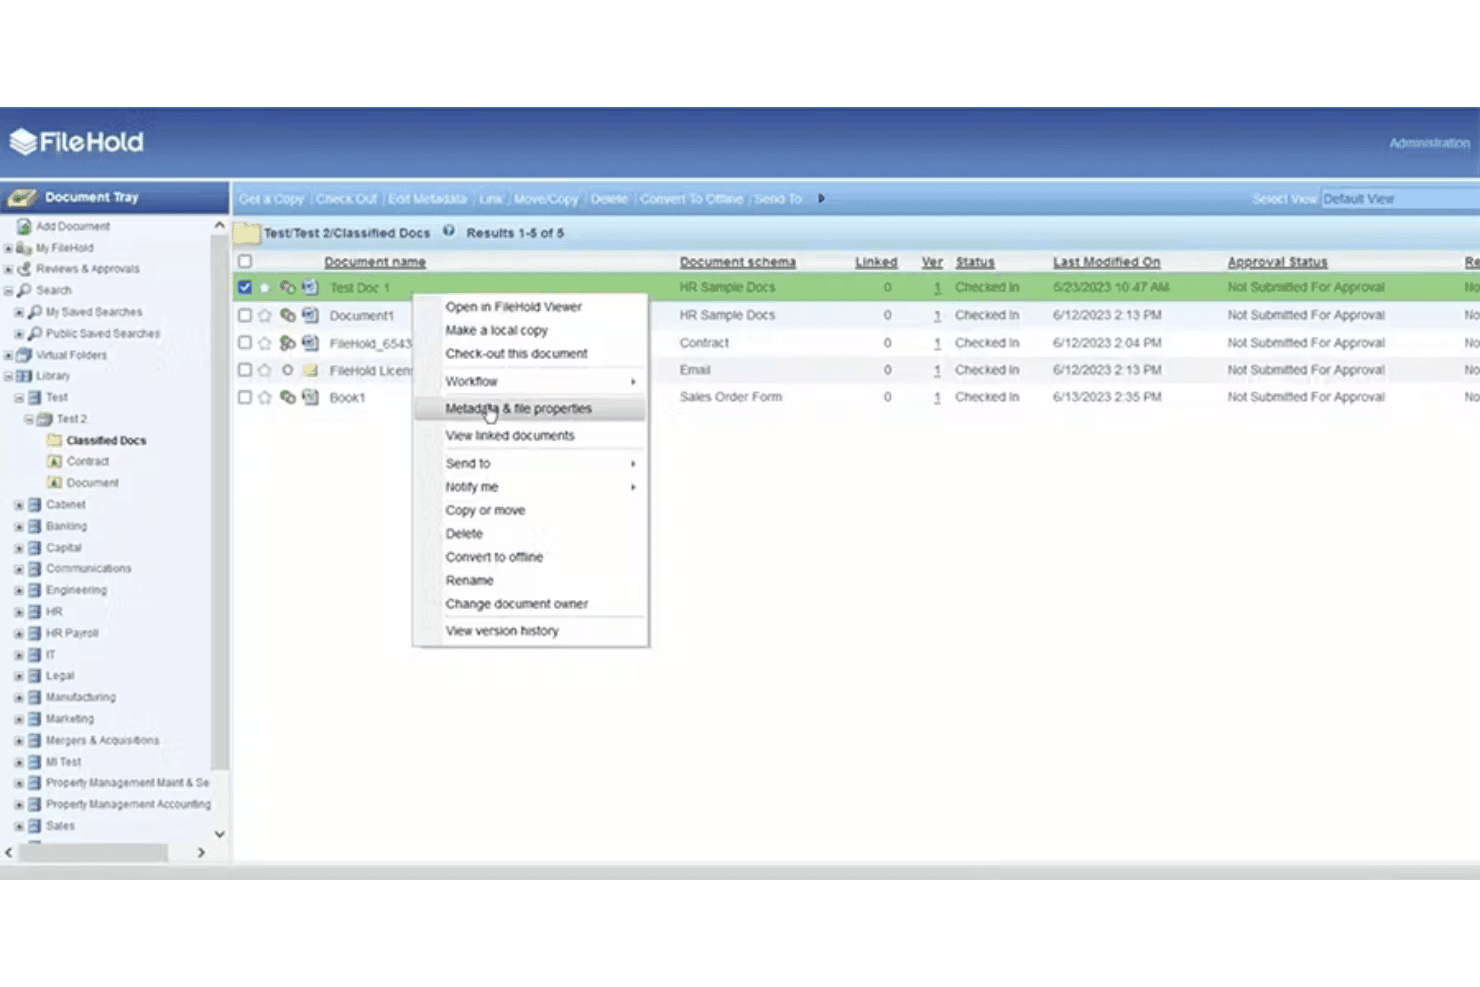Click the help icon next to Classified Docs
This screenshot has width=1480, height=987.
(x=449, y=231)
